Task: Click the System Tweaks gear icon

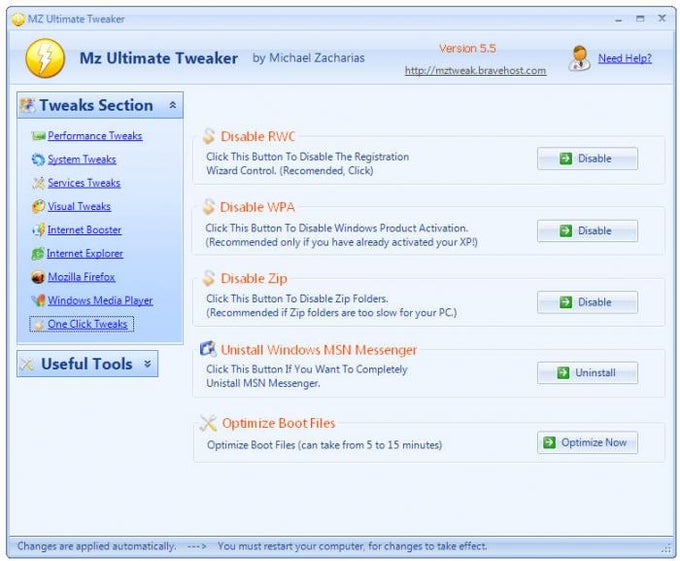Action: [38, 160]
